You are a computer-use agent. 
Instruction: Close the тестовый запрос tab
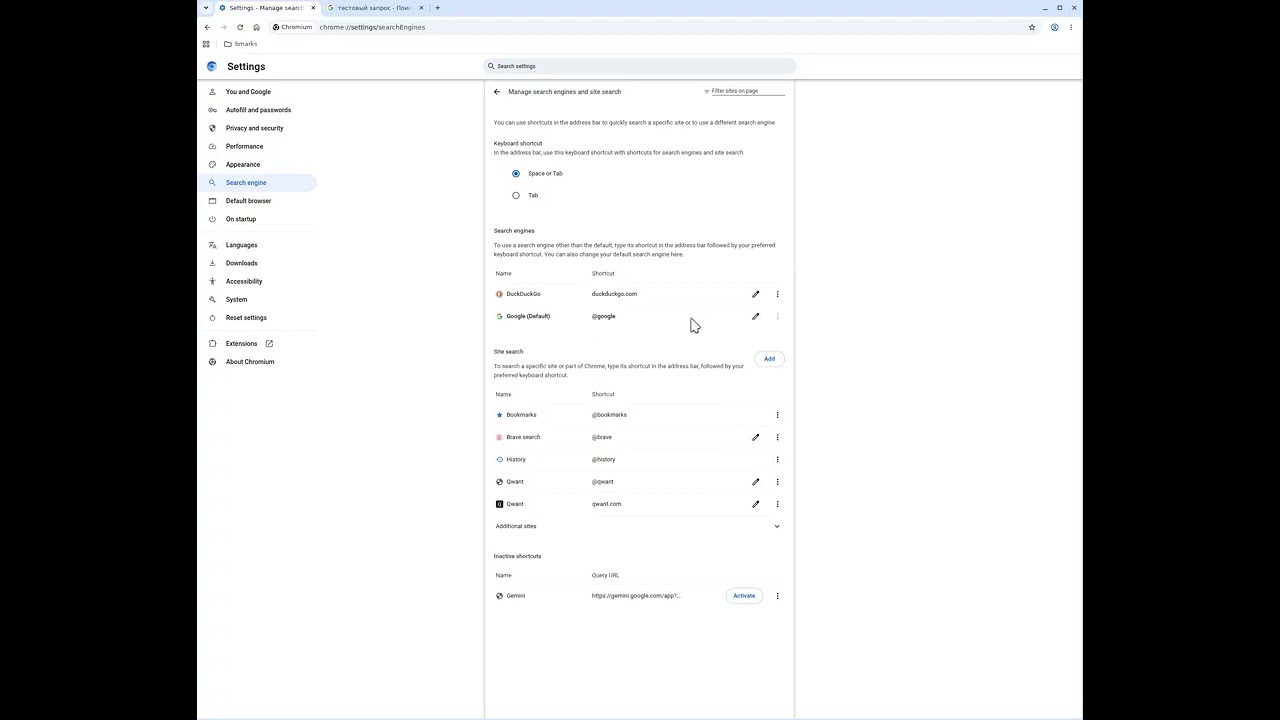tap(421, 8)
